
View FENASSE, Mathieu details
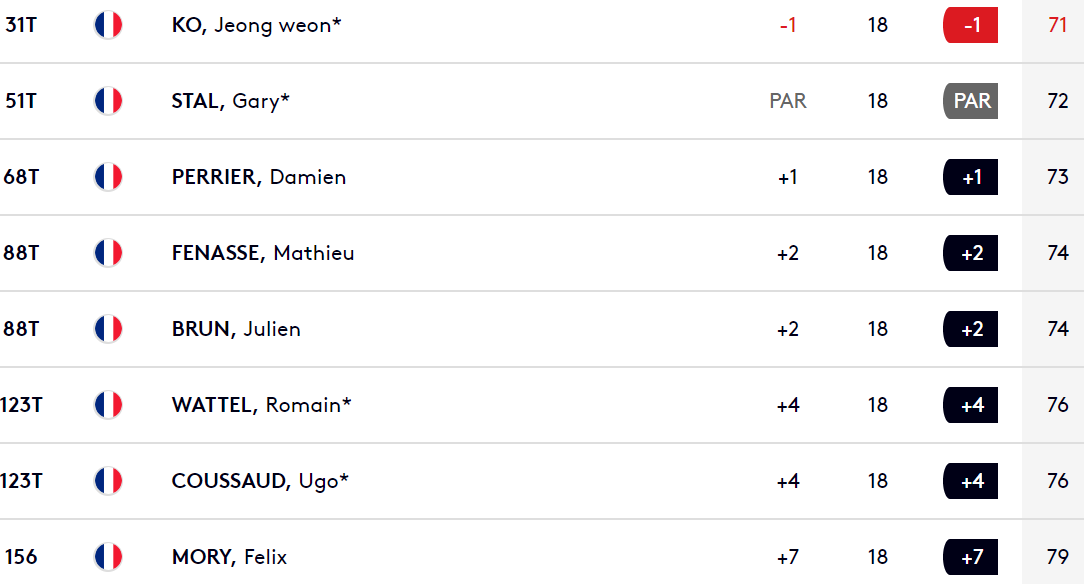tap(263, 253)
